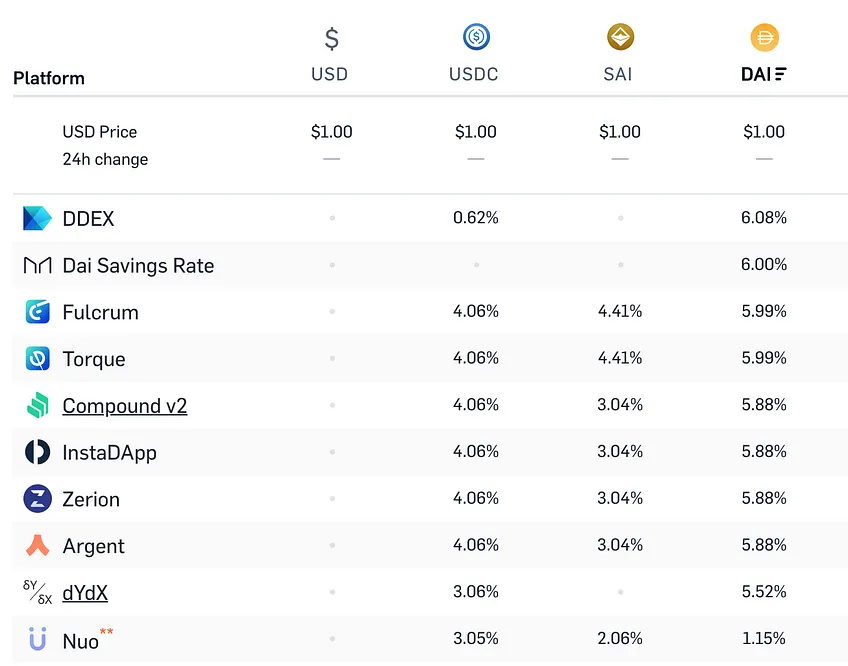Click the DDEX platform logo icon
The width and height of the screenshot is (848, 666).
37,218
